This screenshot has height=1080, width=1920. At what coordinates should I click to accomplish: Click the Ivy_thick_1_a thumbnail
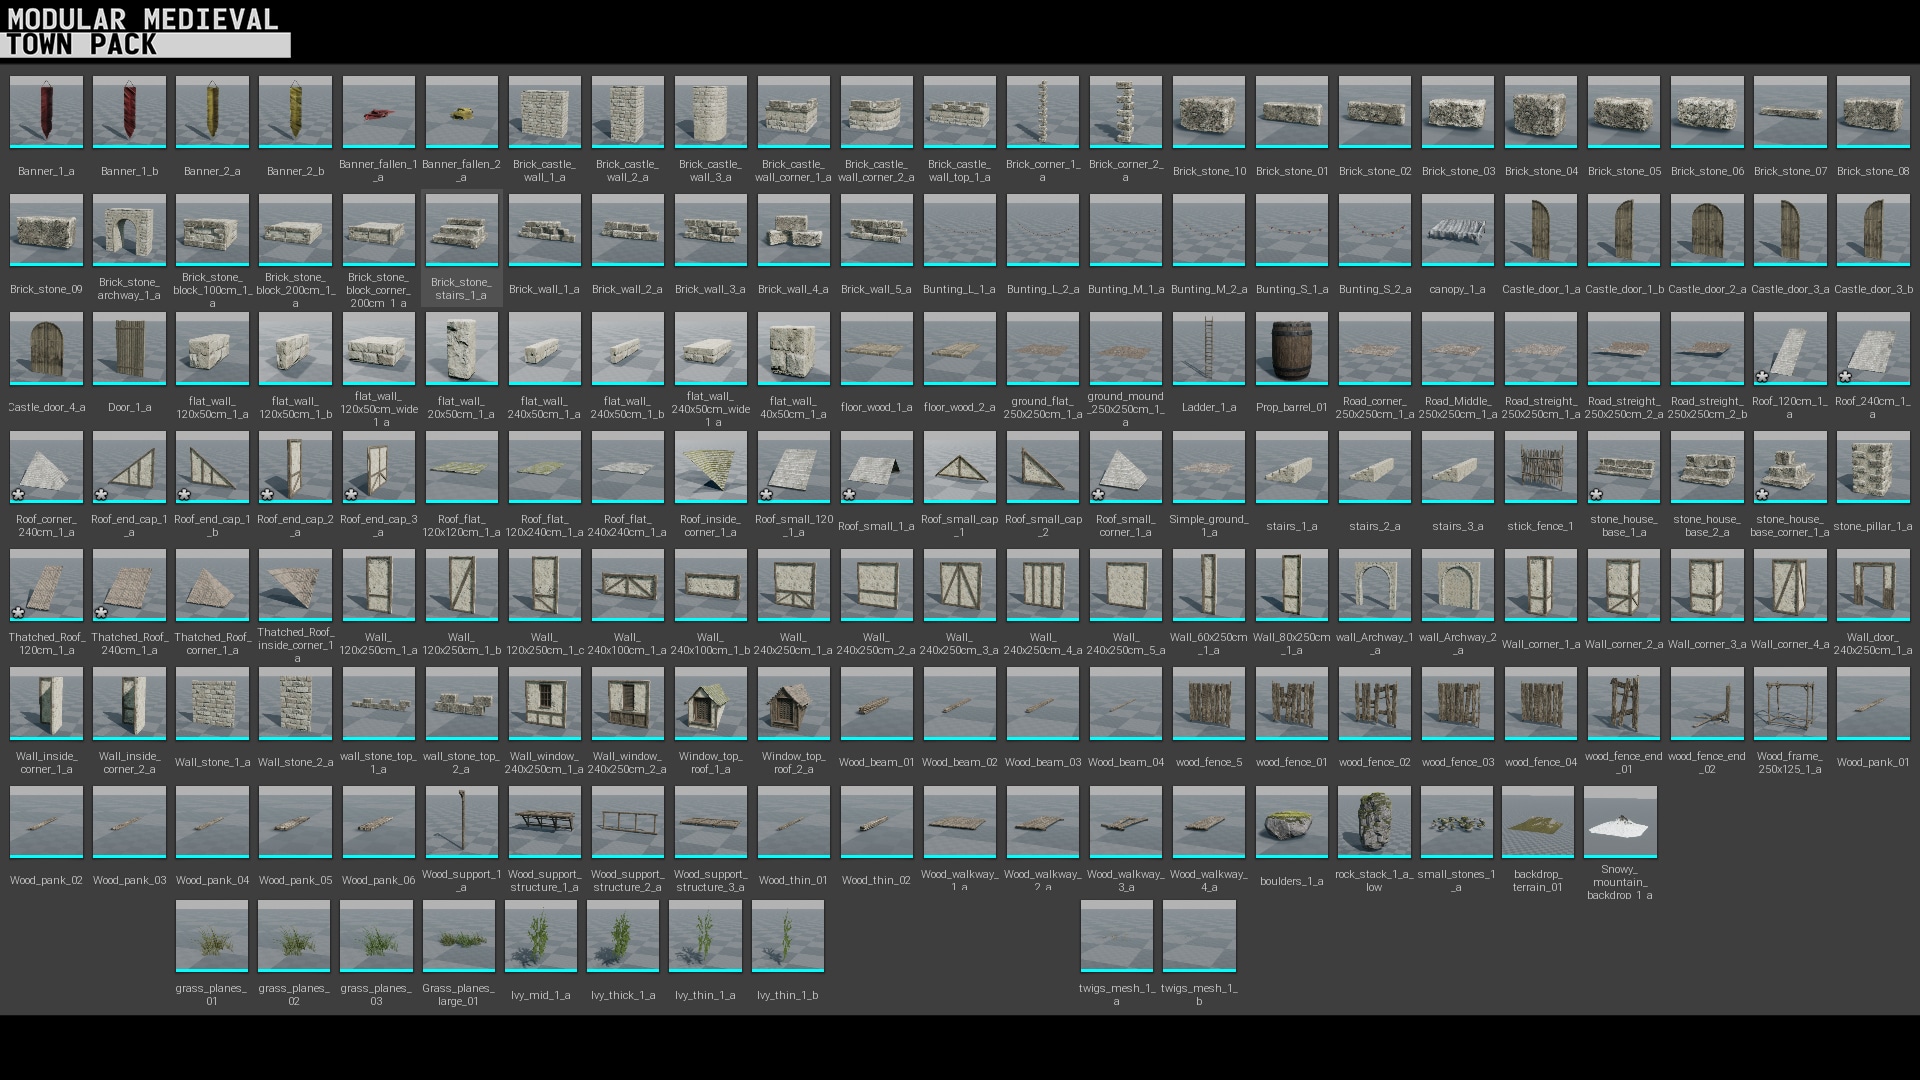pyautogui.click(x=623, y=936)
